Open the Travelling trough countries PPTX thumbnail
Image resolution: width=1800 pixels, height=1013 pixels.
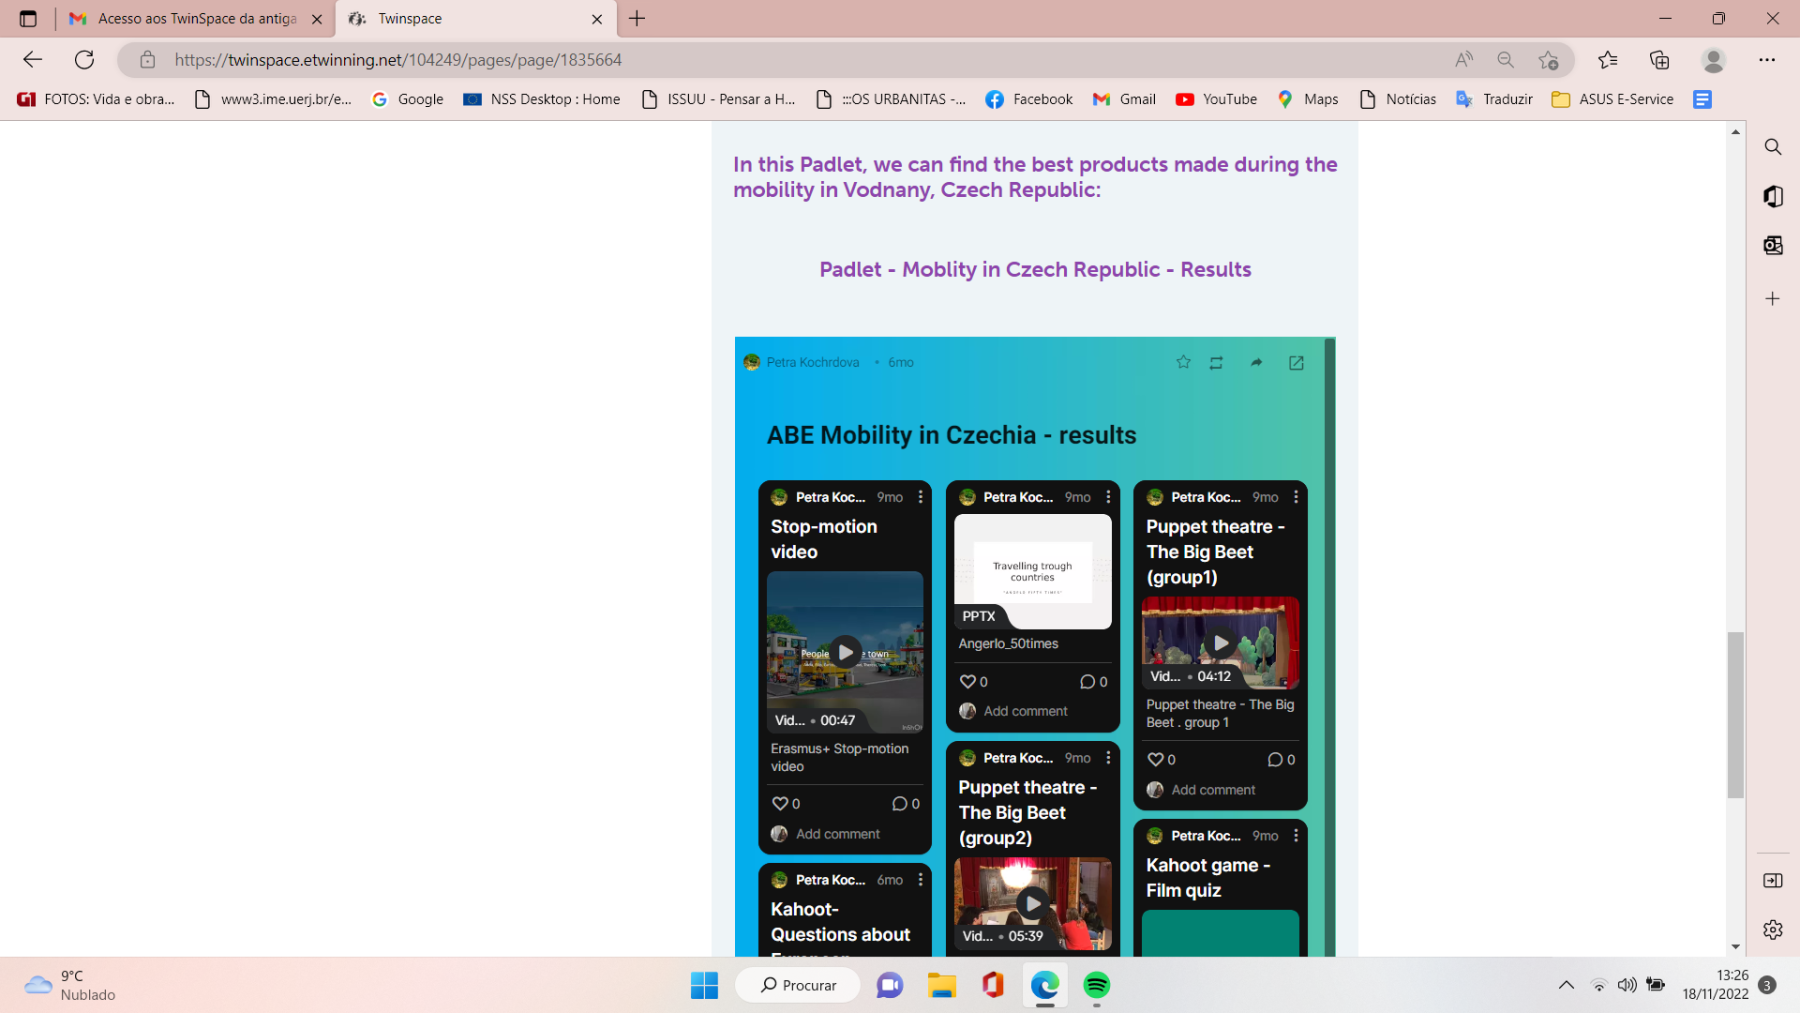coord(1033,571)
